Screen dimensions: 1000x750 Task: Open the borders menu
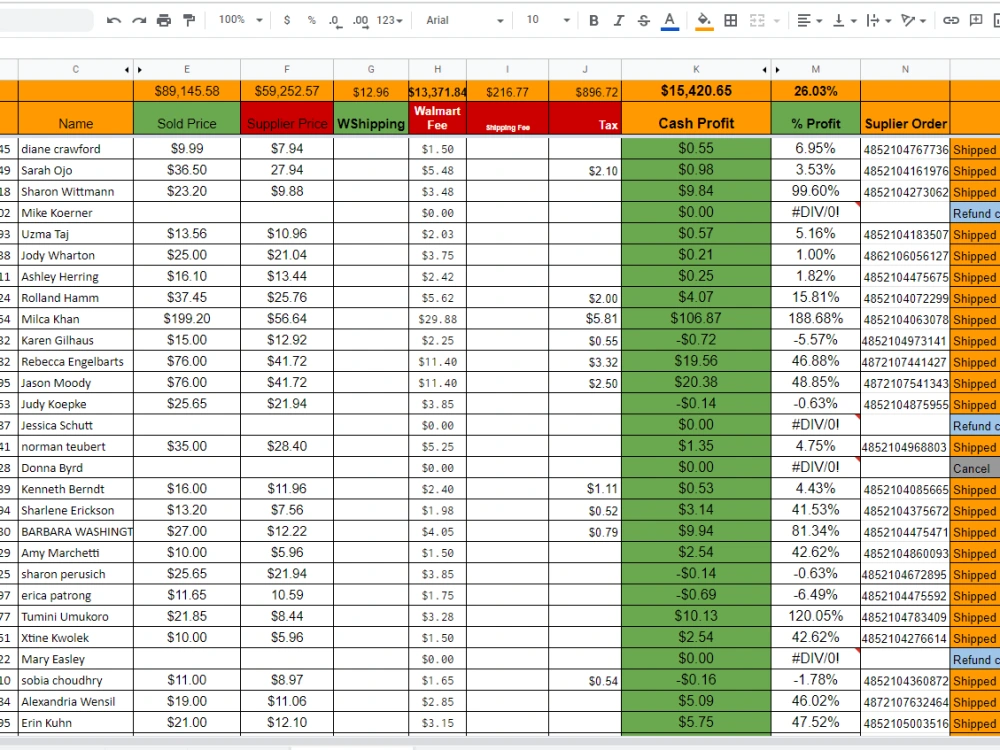[x=731, y=20]
